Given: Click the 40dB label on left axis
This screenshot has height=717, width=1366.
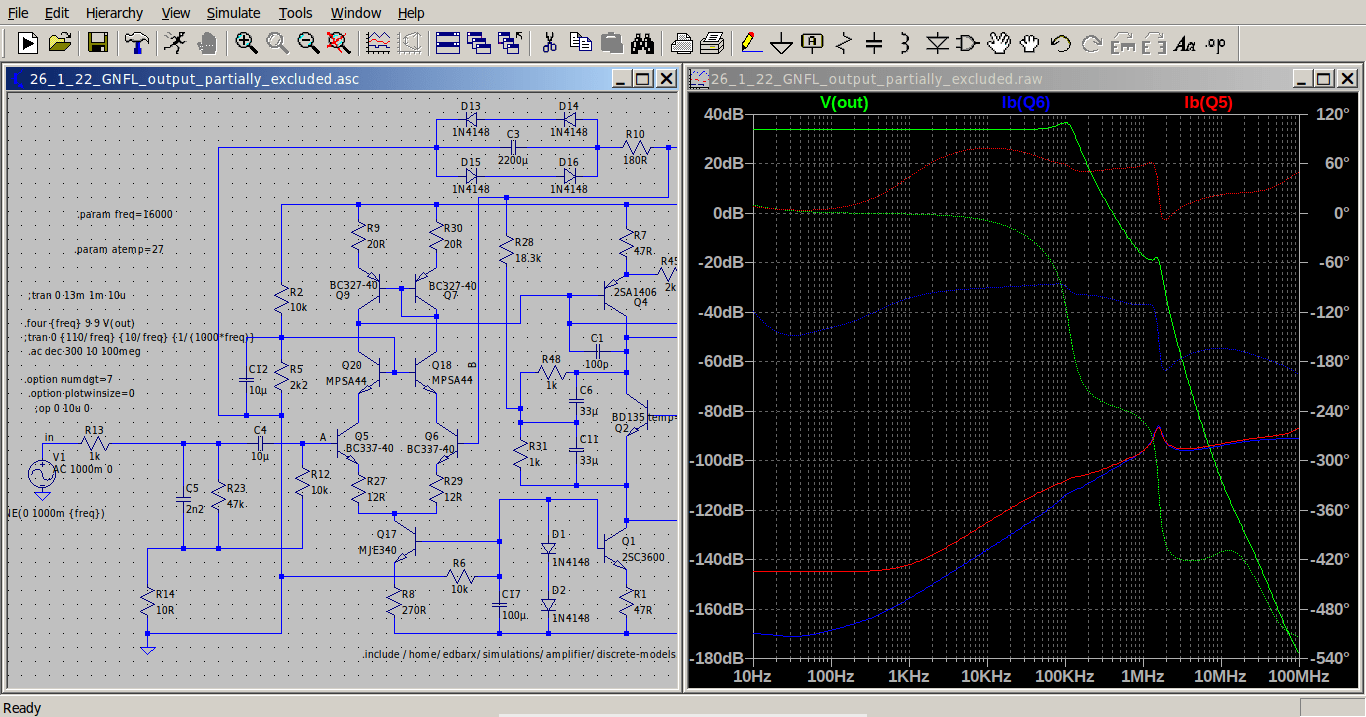Looking at the screenshot, I should [726, 114].
